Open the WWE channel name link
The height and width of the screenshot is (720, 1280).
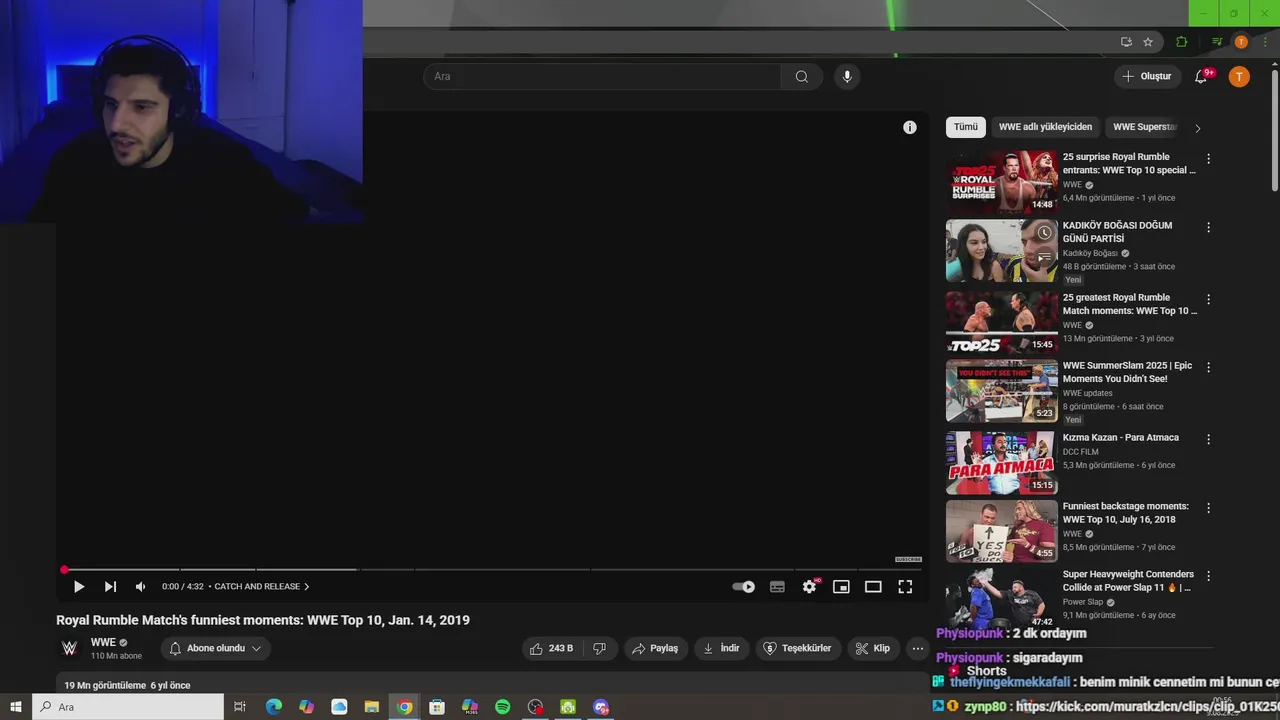point(103,642)
